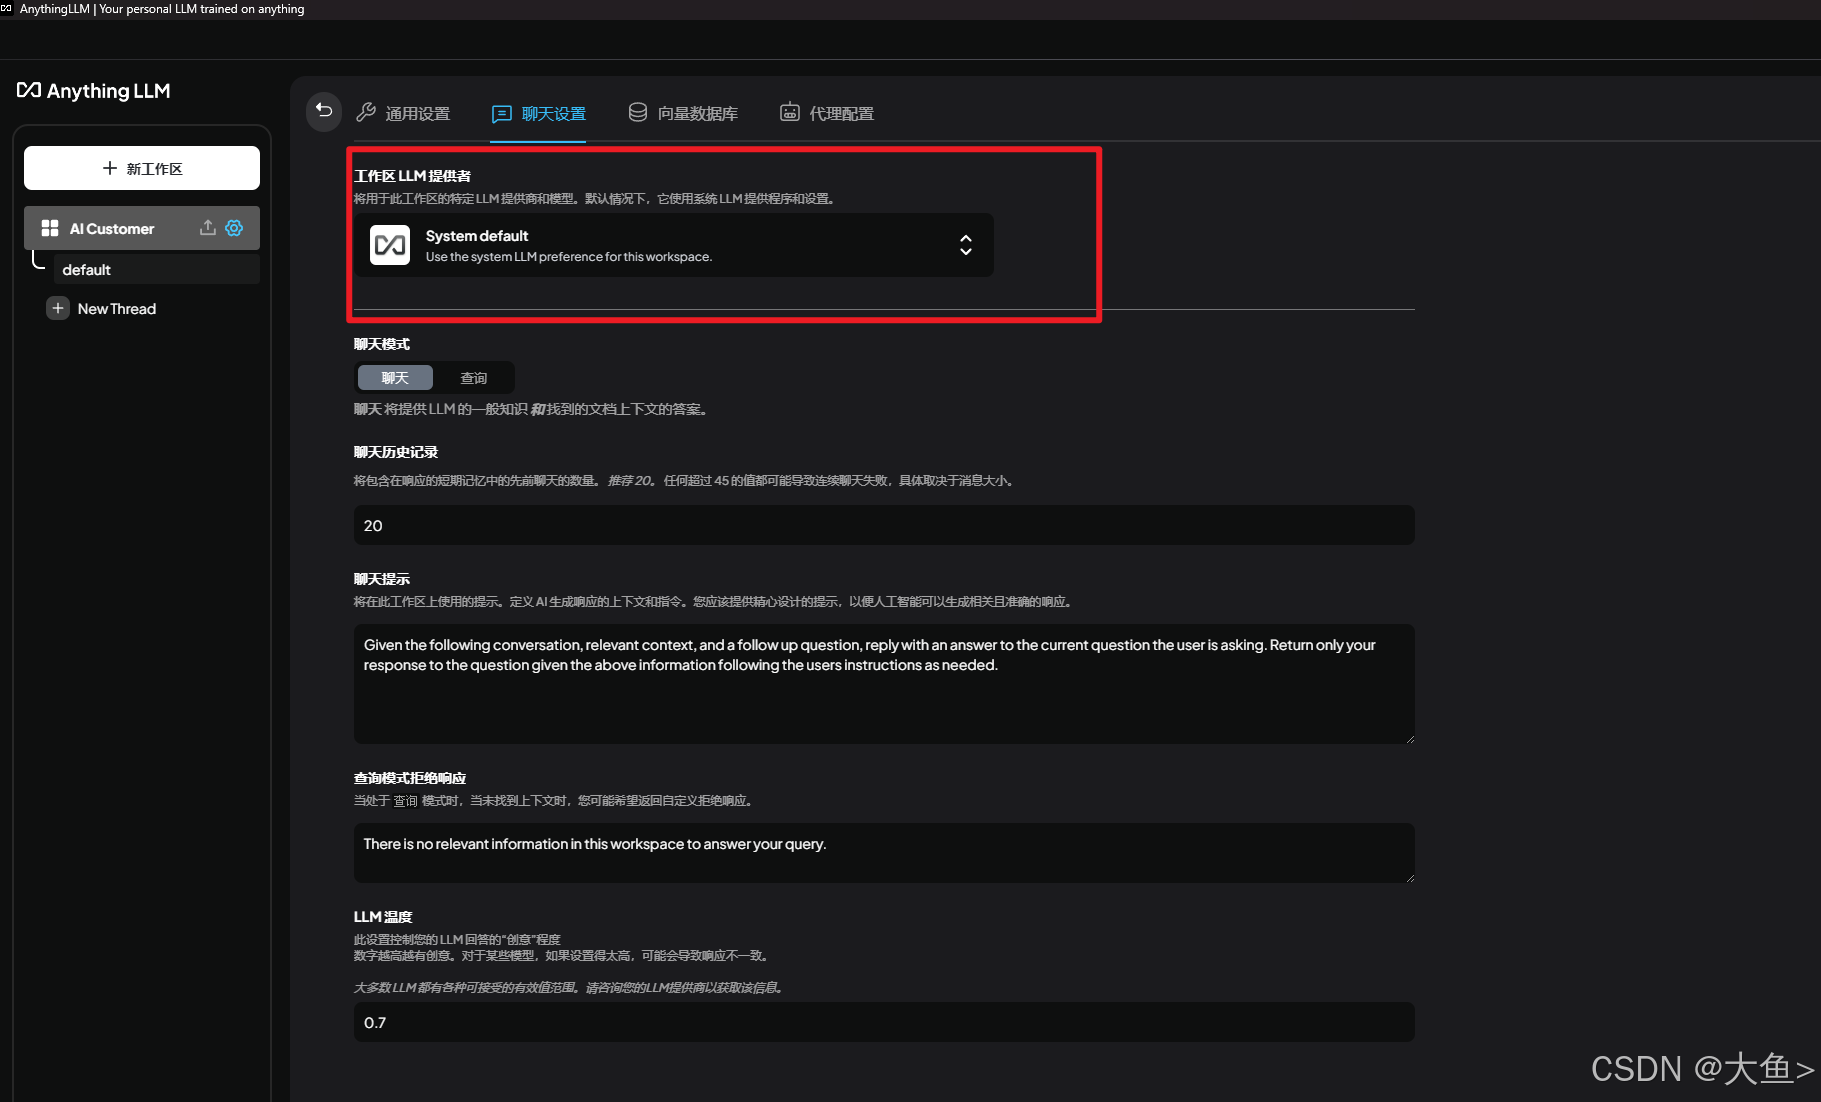
Task: Click the 聊天模式 heading
Action: point(382,344)
